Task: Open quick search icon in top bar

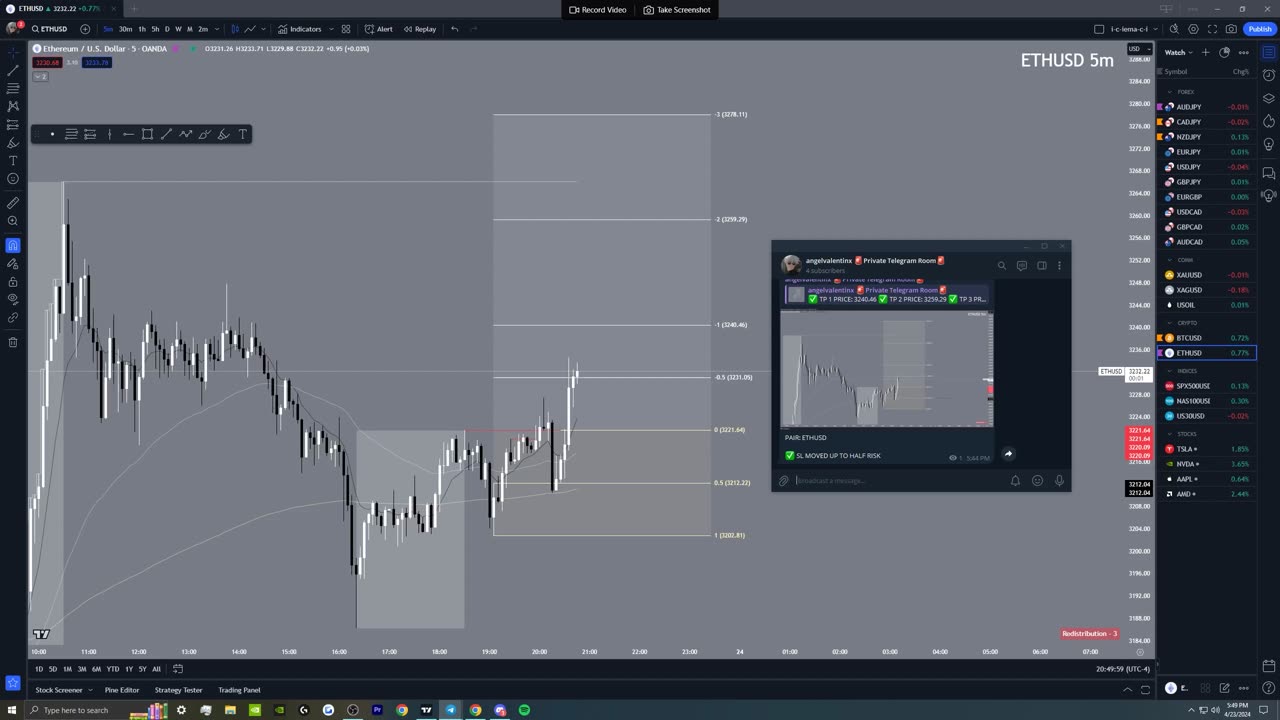Action: click(x=1174, y=29)
